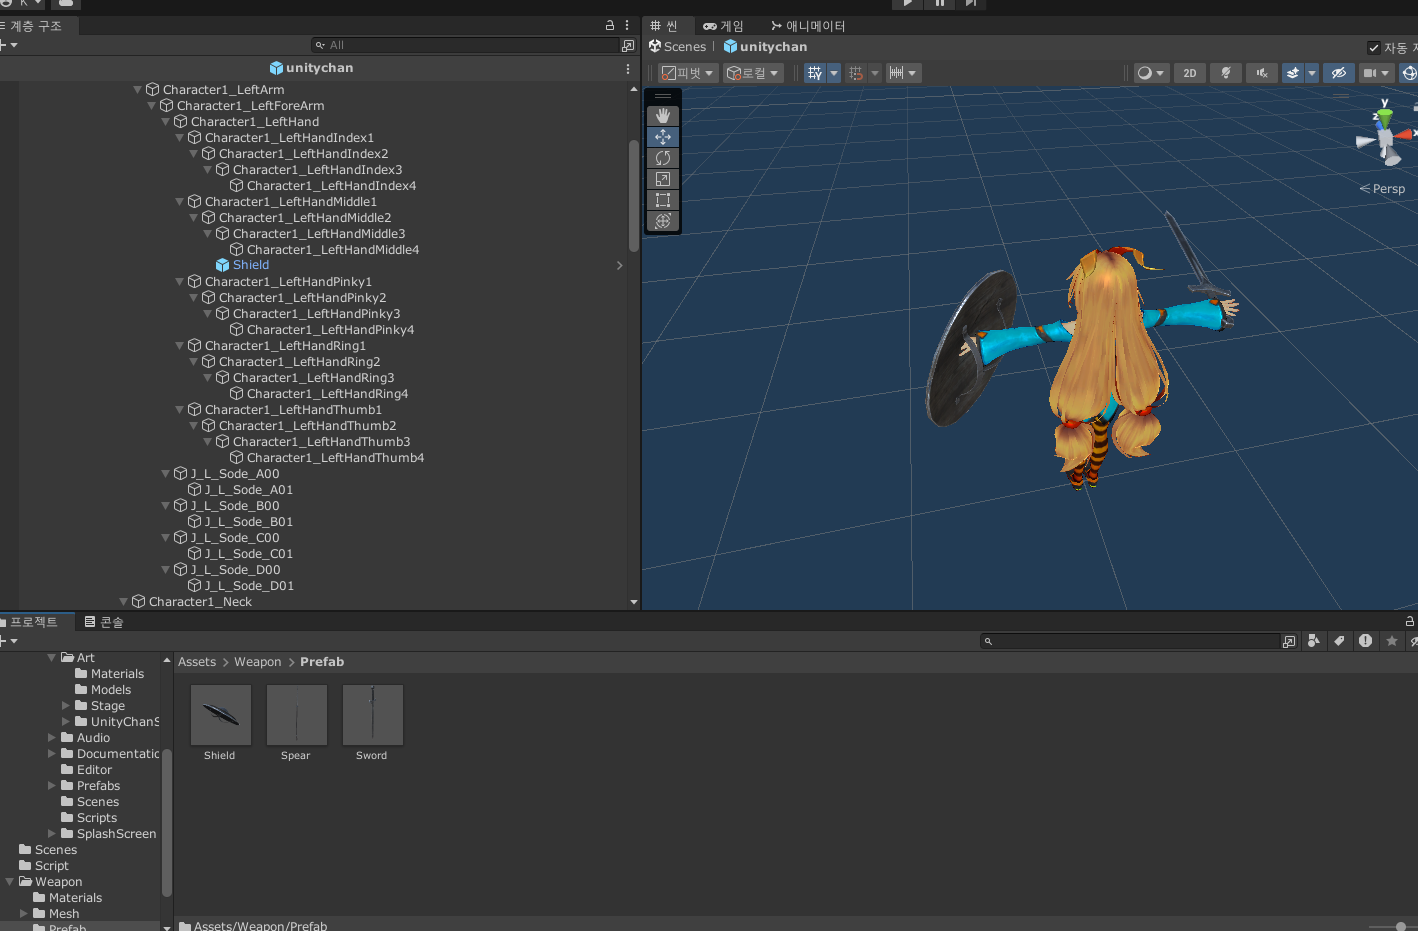Click Weapon in the project breadcrumb

[258, 662]
